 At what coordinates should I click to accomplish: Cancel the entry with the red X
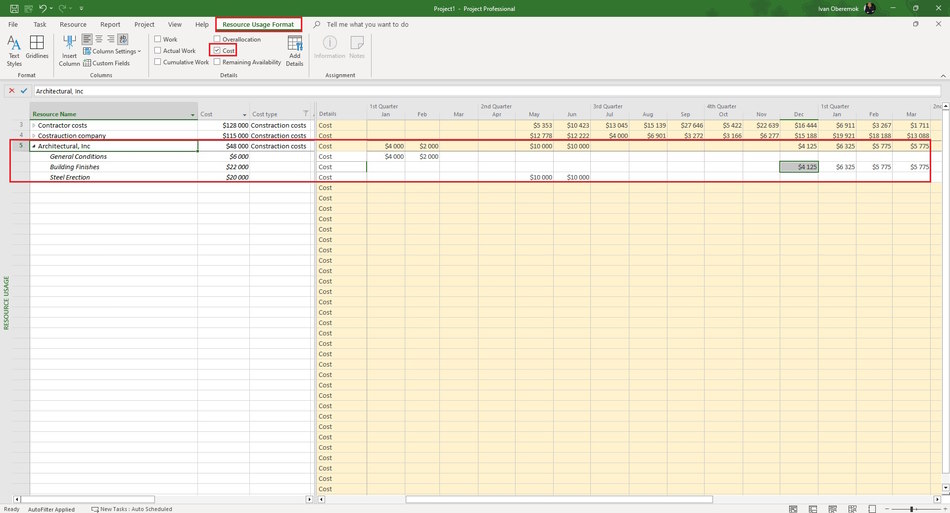12,91
